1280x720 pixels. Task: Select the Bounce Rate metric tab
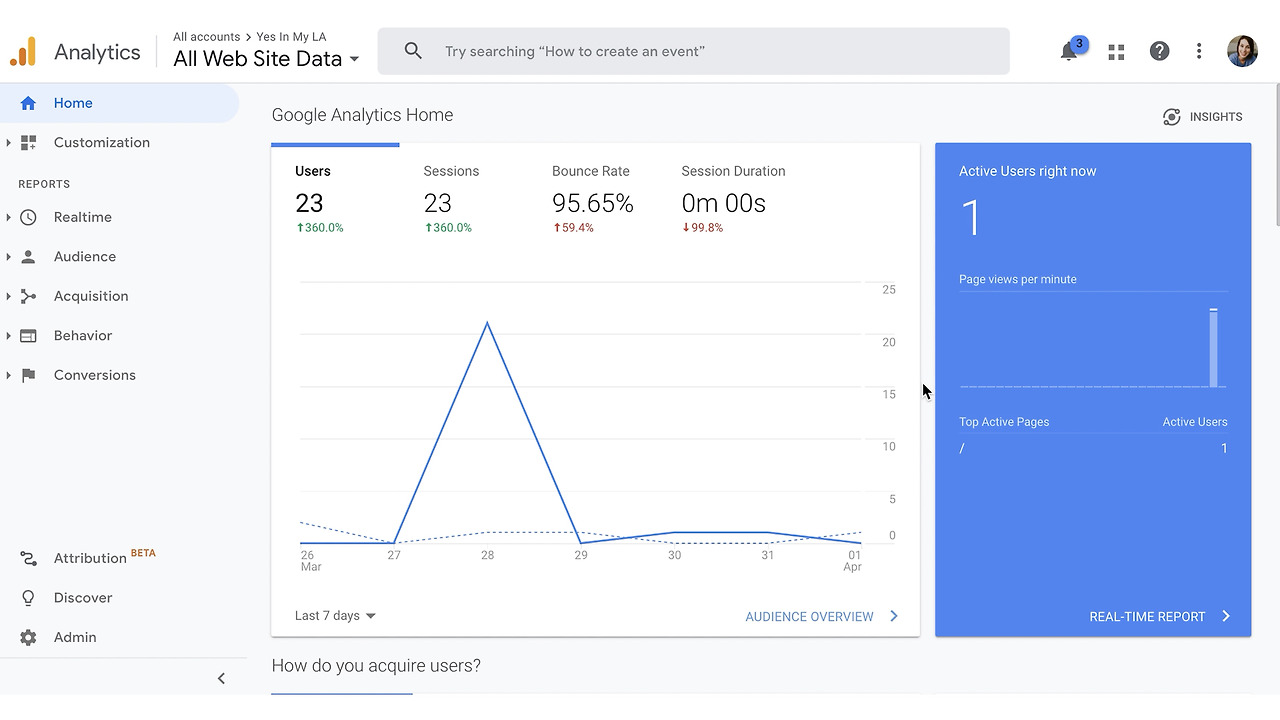coord(592,200)
